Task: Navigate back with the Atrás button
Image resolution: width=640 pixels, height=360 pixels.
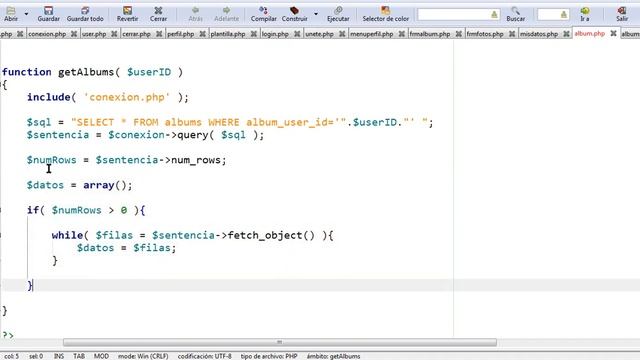Action: point(195,14)
